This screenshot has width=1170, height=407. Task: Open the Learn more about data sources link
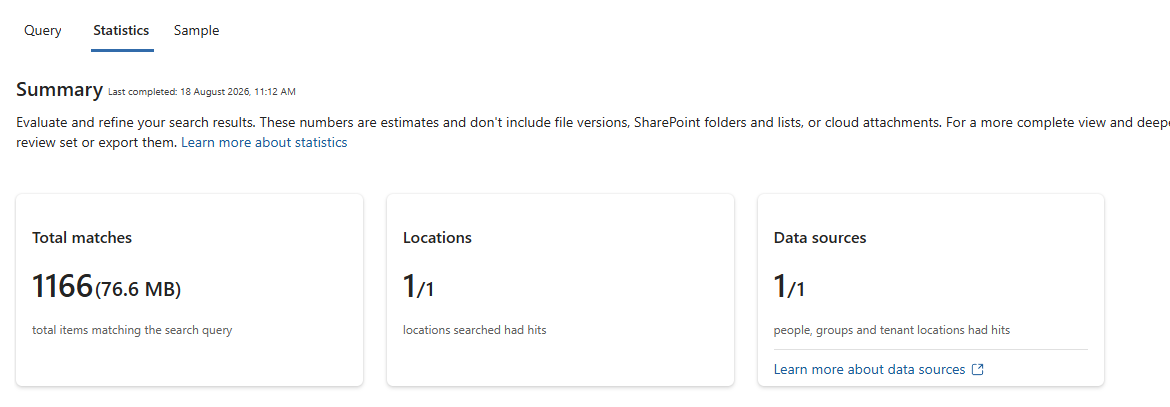tap(869, 370)
